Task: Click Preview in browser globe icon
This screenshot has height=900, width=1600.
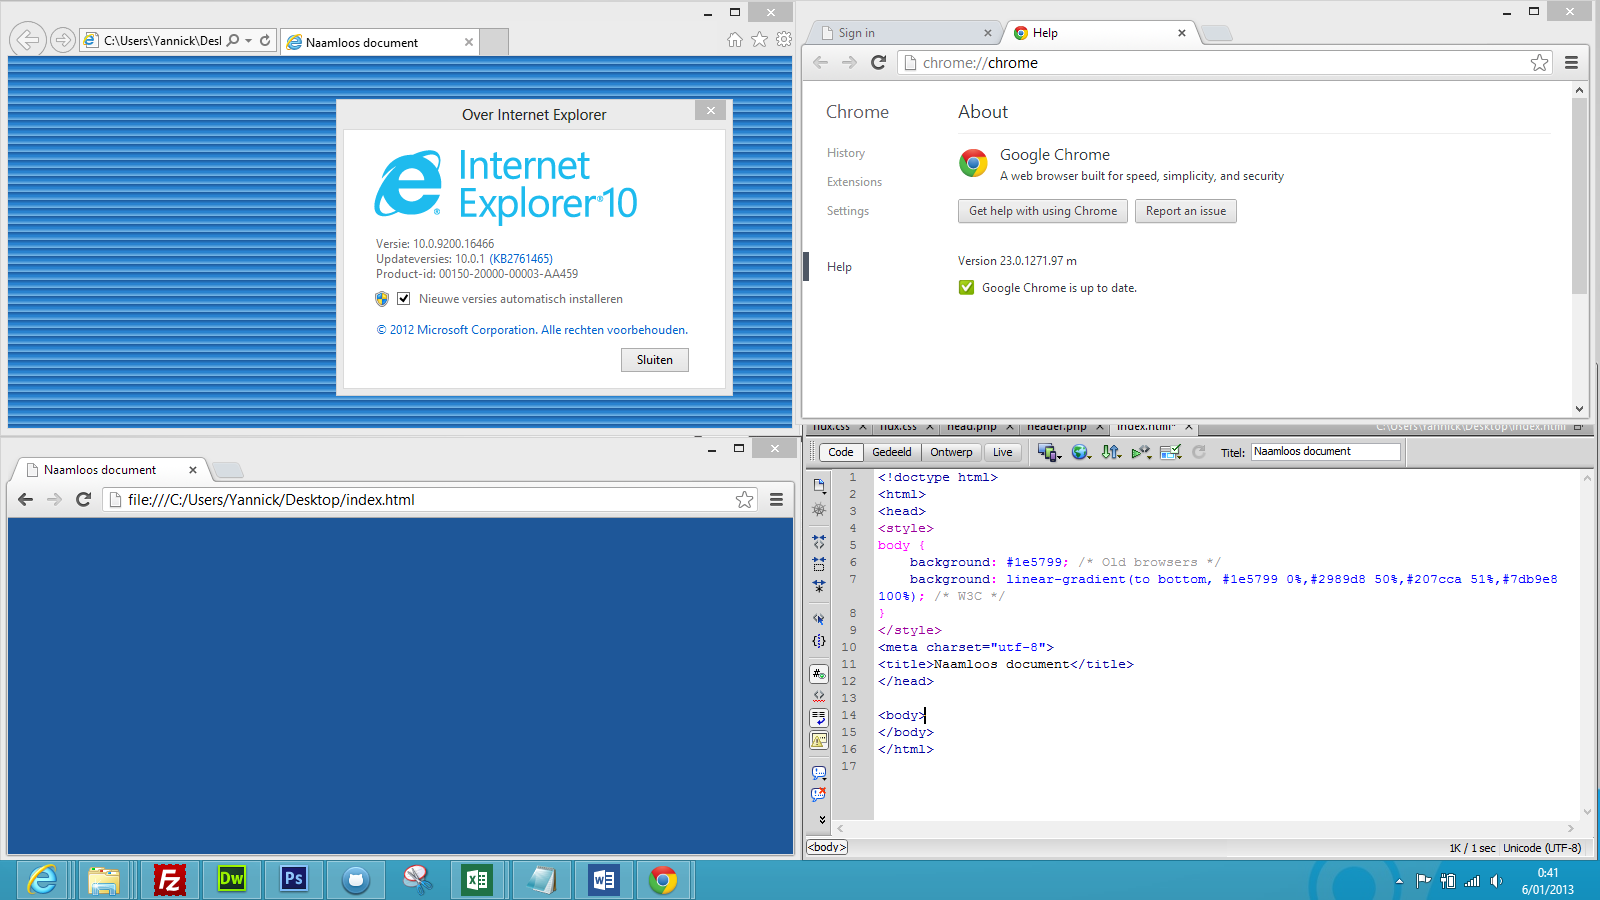Action: point(1080,452)
